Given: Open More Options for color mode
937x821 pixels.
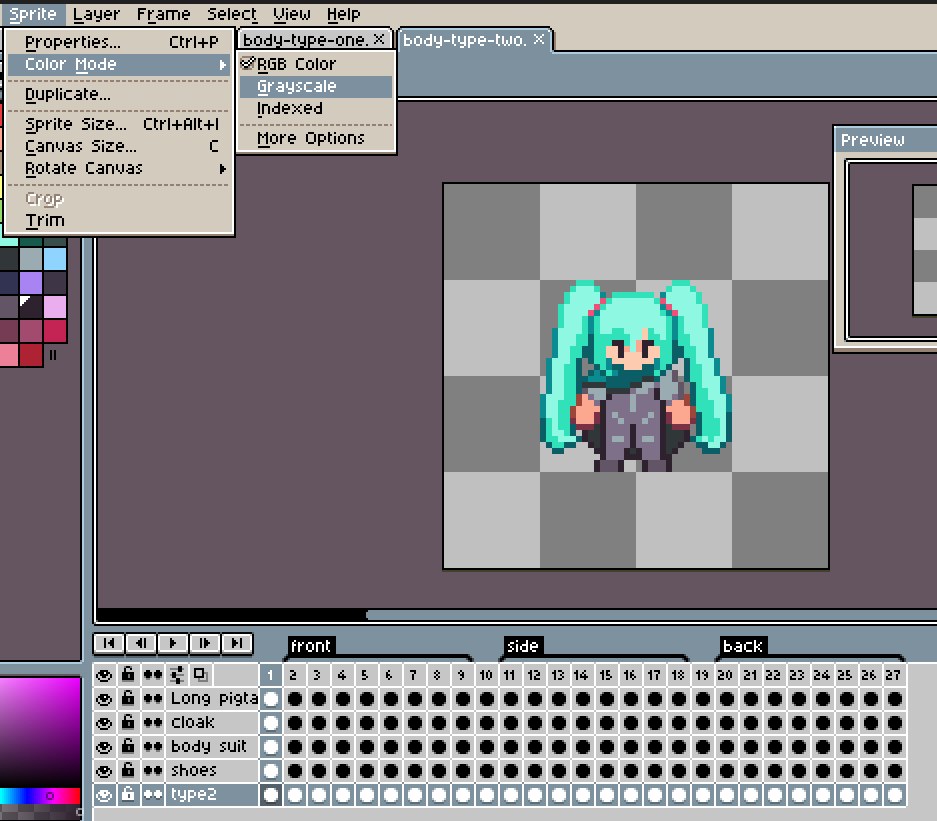Looking at the screenshot, I should coord(316,139).
